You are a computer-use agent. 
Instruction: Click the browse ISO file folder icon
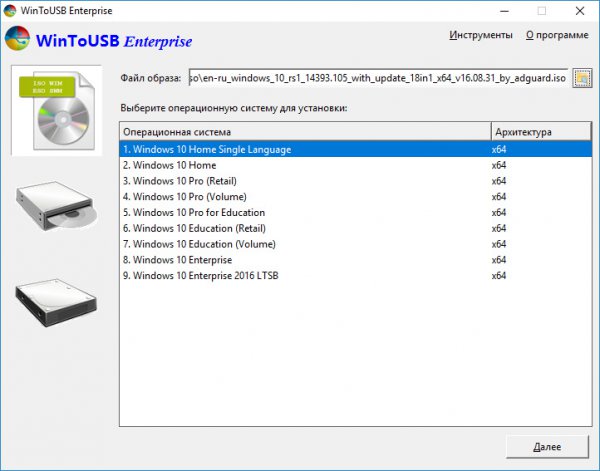[581, 78]
